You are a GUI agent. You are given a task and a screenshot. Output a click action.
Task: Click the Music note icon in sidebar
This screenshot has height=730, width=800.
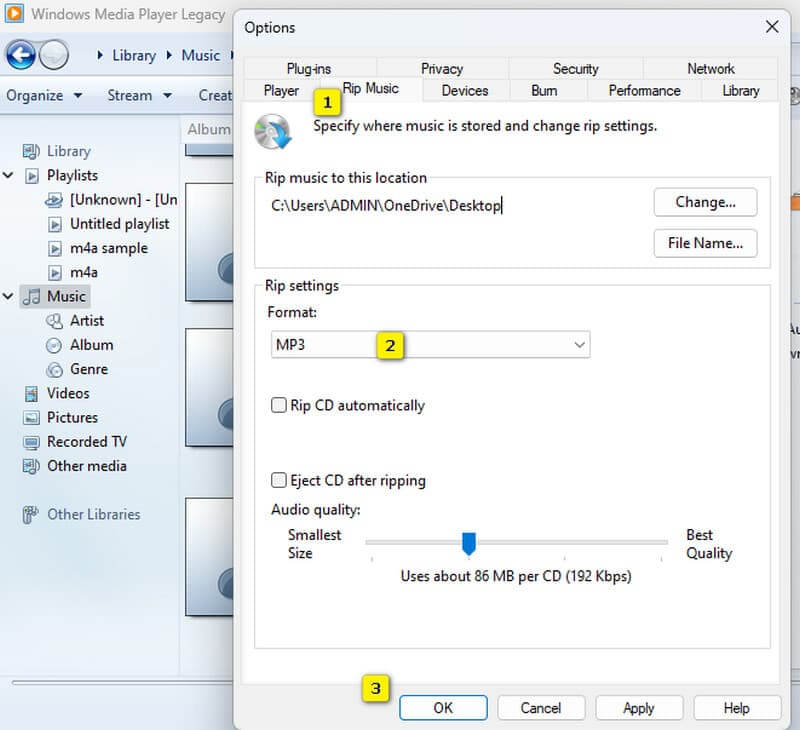(x=32, y=297)
